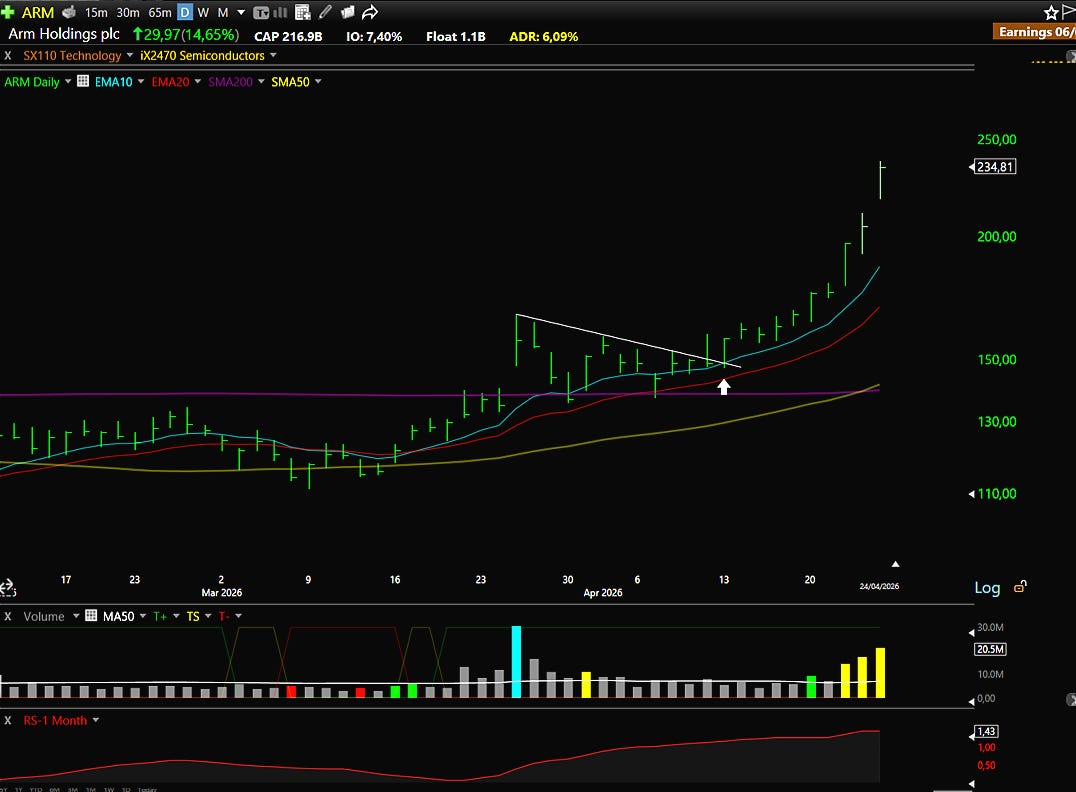Expand the timeframe dropdown arrow after M
This screenshot has width=1076, height=792.
(241, 12)
